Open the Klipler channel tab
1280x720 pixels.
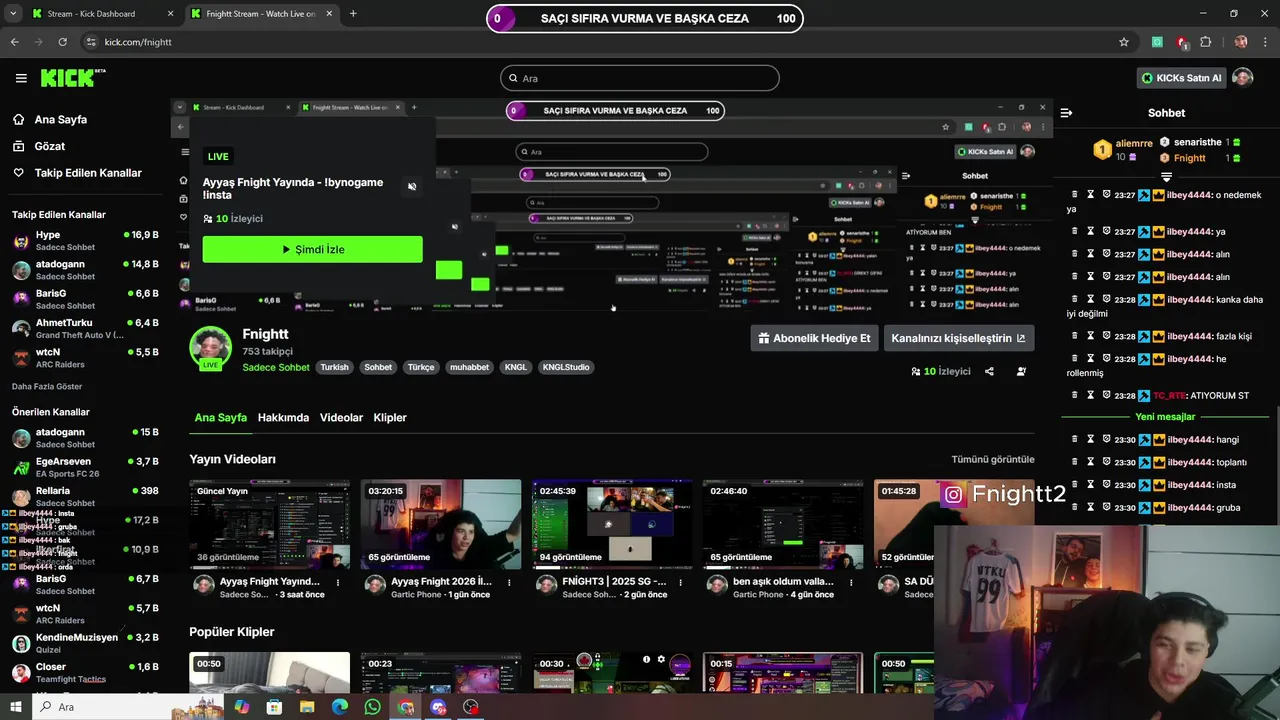(x=390, y=417)
